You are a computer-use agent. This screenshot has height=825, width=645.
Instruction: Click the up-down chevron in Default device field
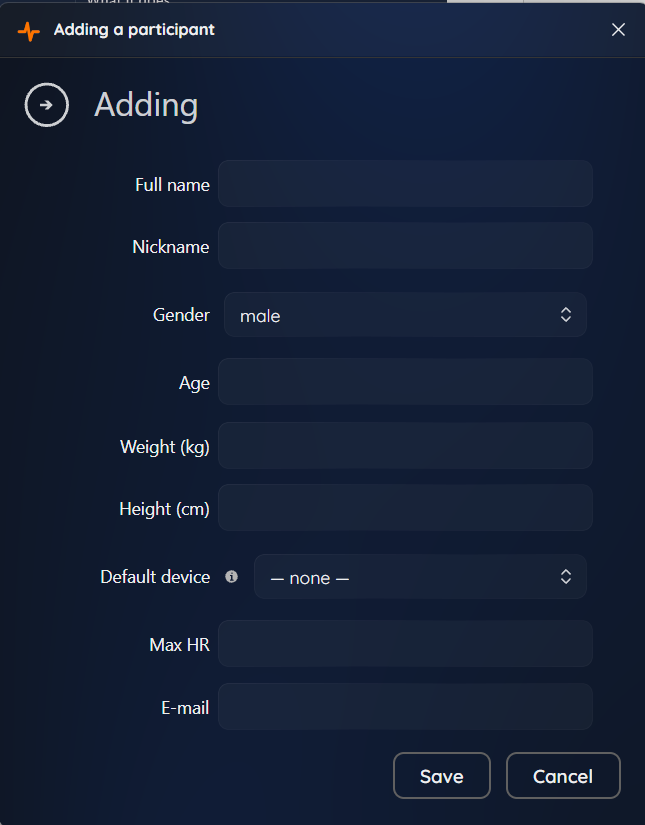566,577
